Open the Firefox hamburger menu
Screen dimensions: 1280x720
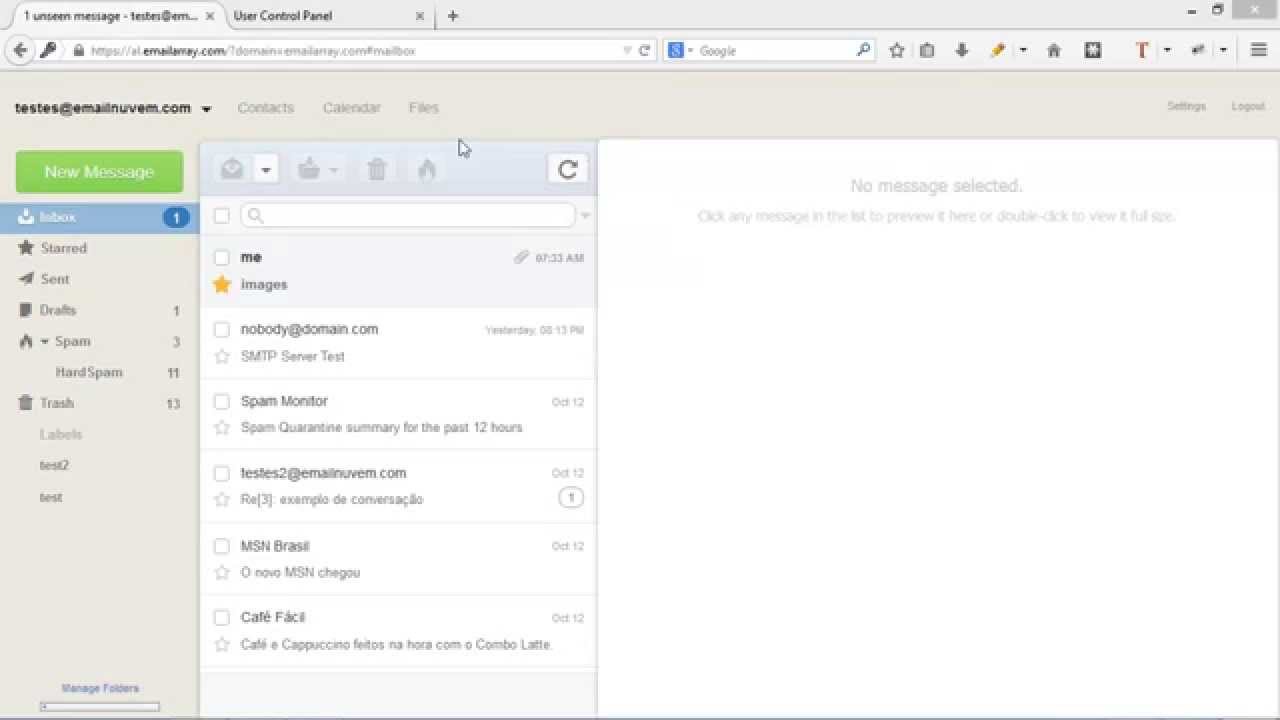[1259, 50]
